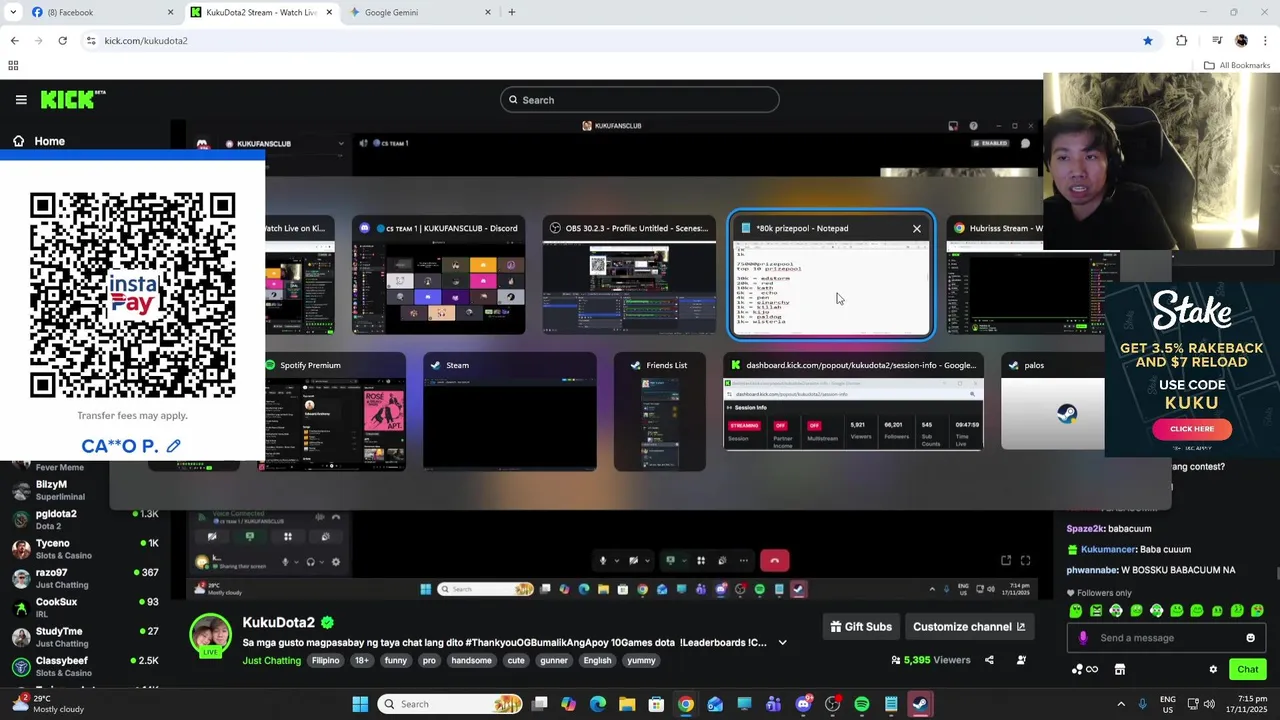1280x720 pixels.
Task: Bookmark this page with the star
Action: 1148,41
